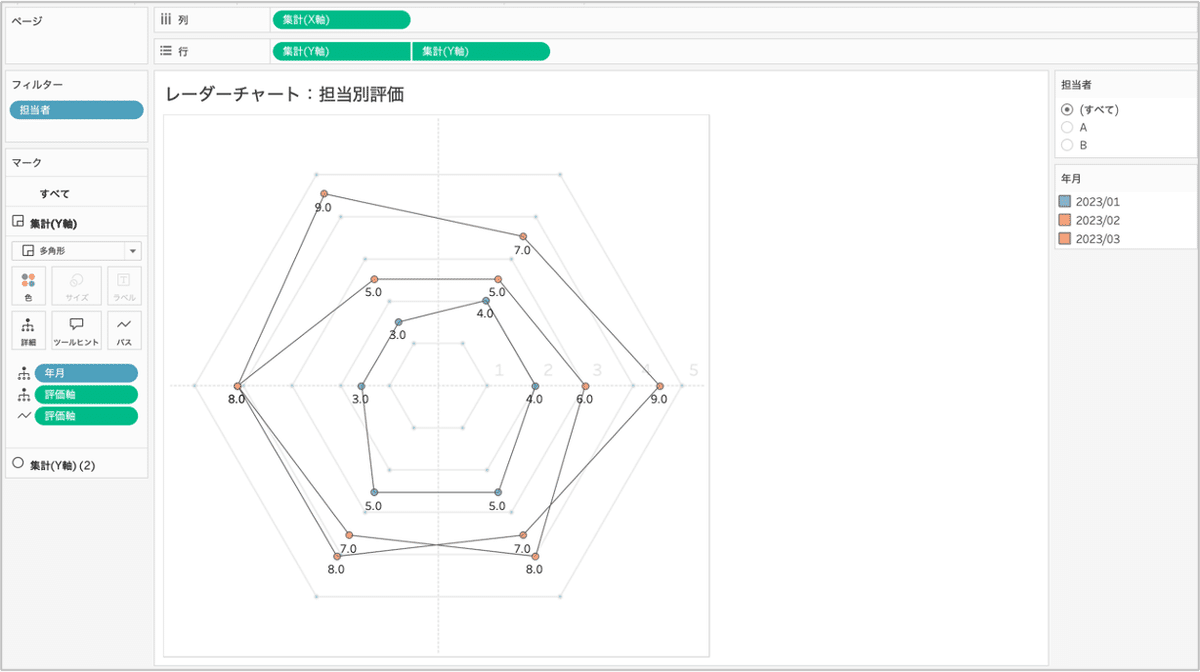
Task: Click the chart title レーダーチャート：担当別評価
Action: [x=283, y=94]
